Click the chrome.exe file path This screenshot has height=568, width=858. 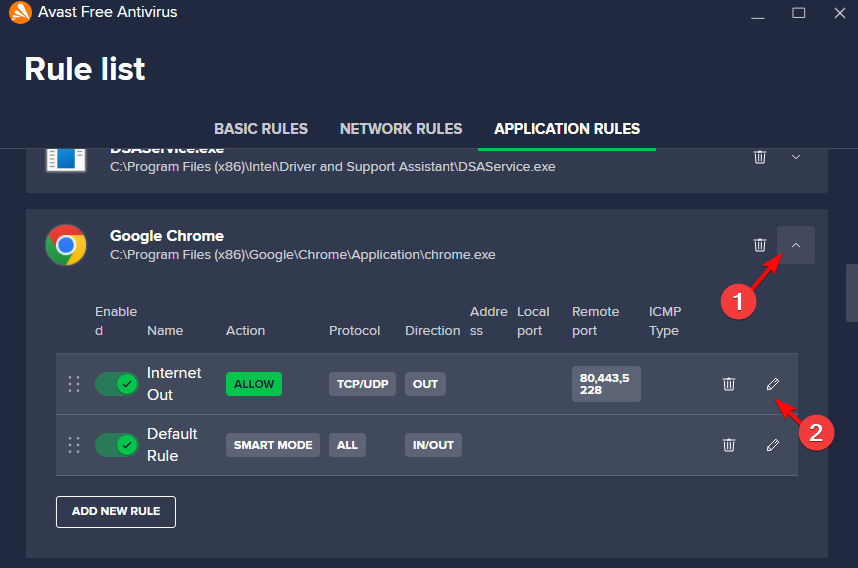[303, 255]
